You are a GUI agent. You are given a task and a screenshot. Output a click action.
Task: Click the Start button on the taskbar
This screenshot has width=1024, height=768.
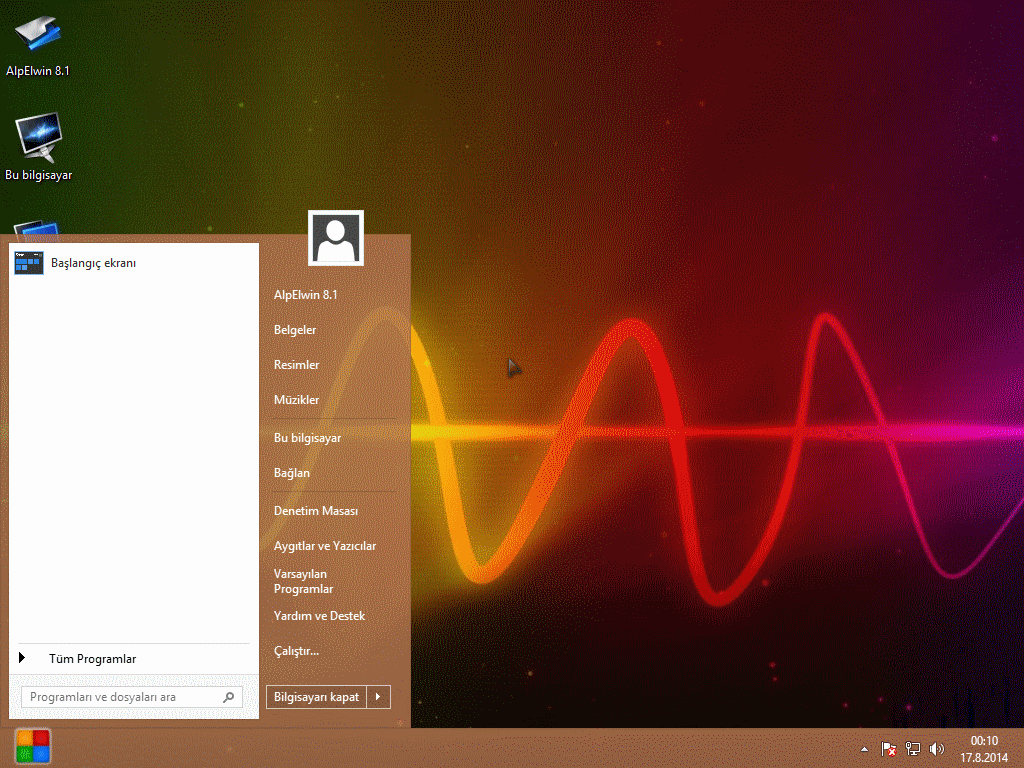click(x=32, y=747)
